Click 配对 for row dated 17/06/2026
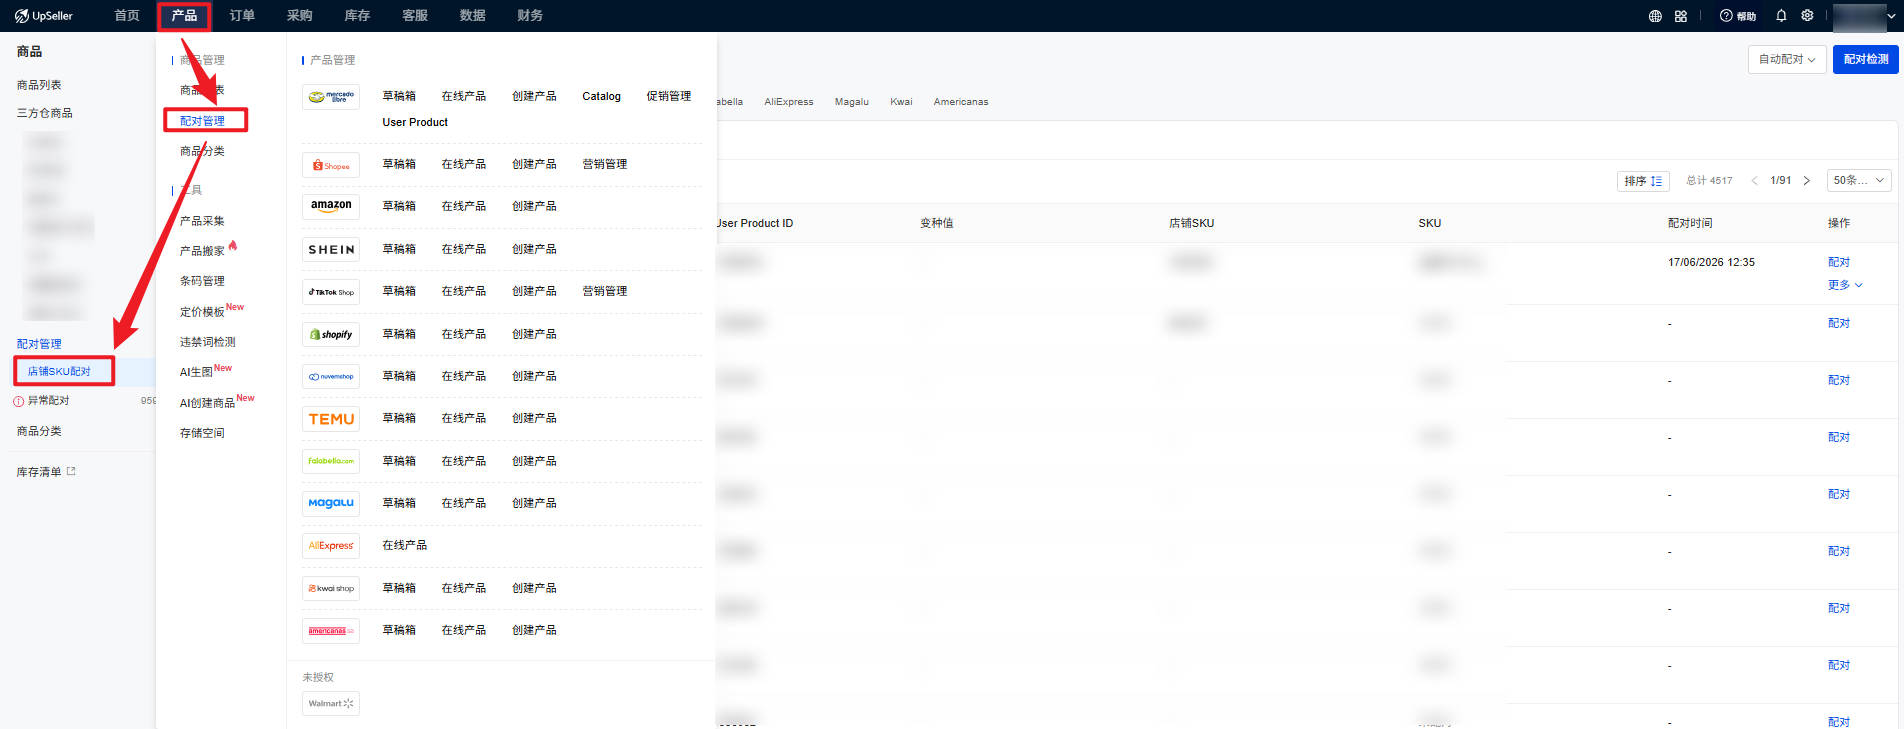 coord(1839,262)
